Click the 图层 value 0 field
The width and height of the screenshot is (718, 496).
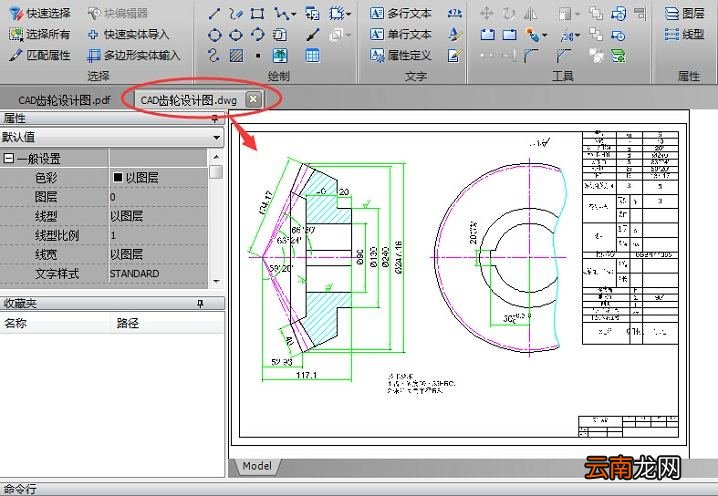pos(158,197)
